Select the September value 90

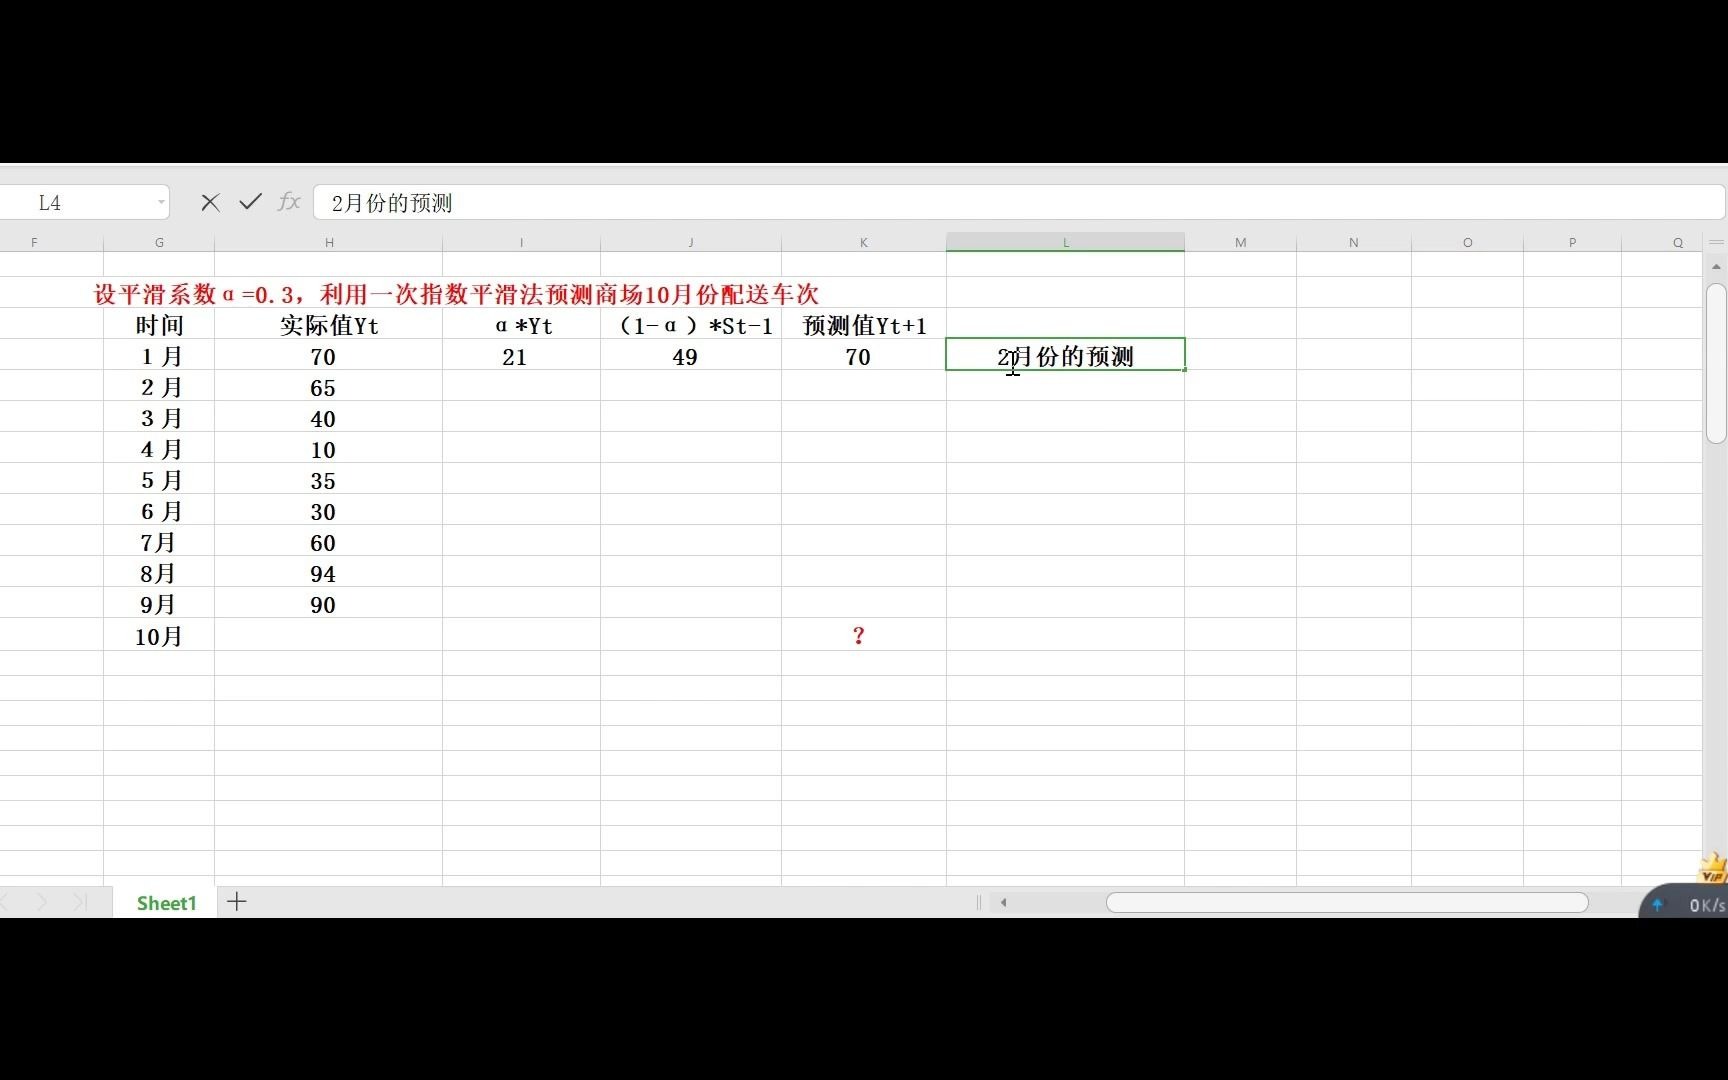329,604
